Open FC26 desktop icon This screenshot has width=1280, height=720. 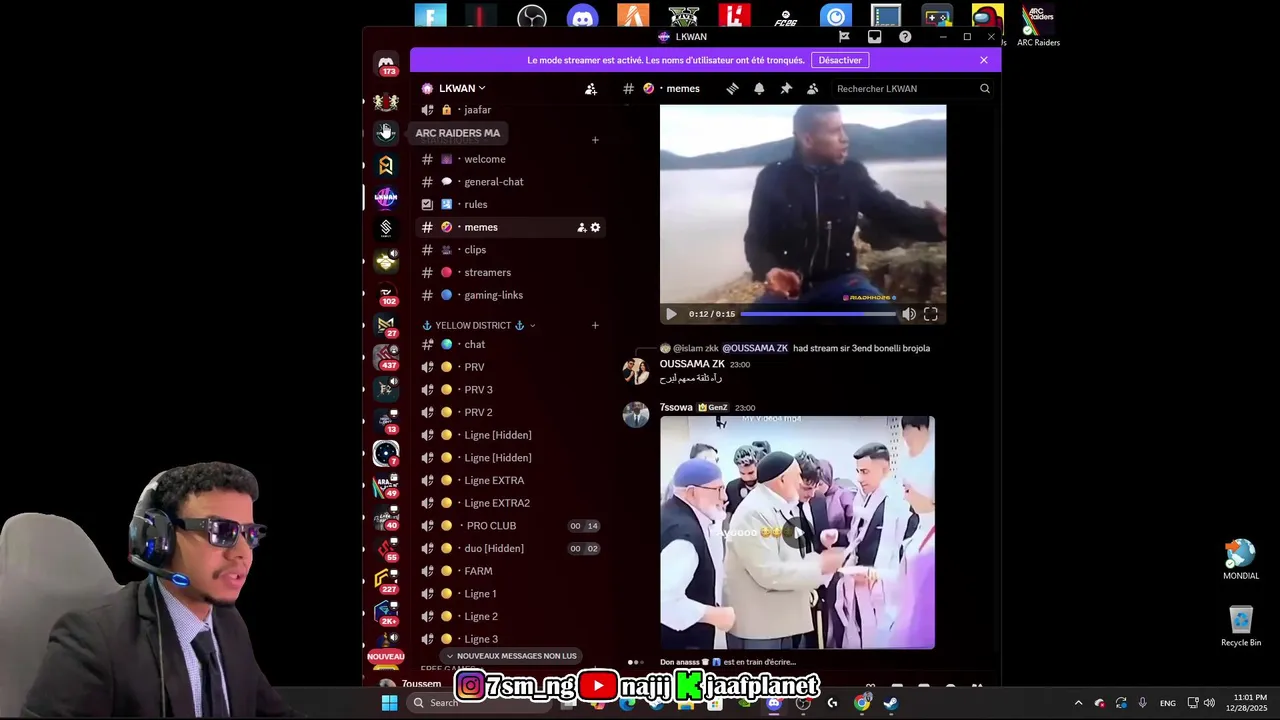click(x=785, y=18)
